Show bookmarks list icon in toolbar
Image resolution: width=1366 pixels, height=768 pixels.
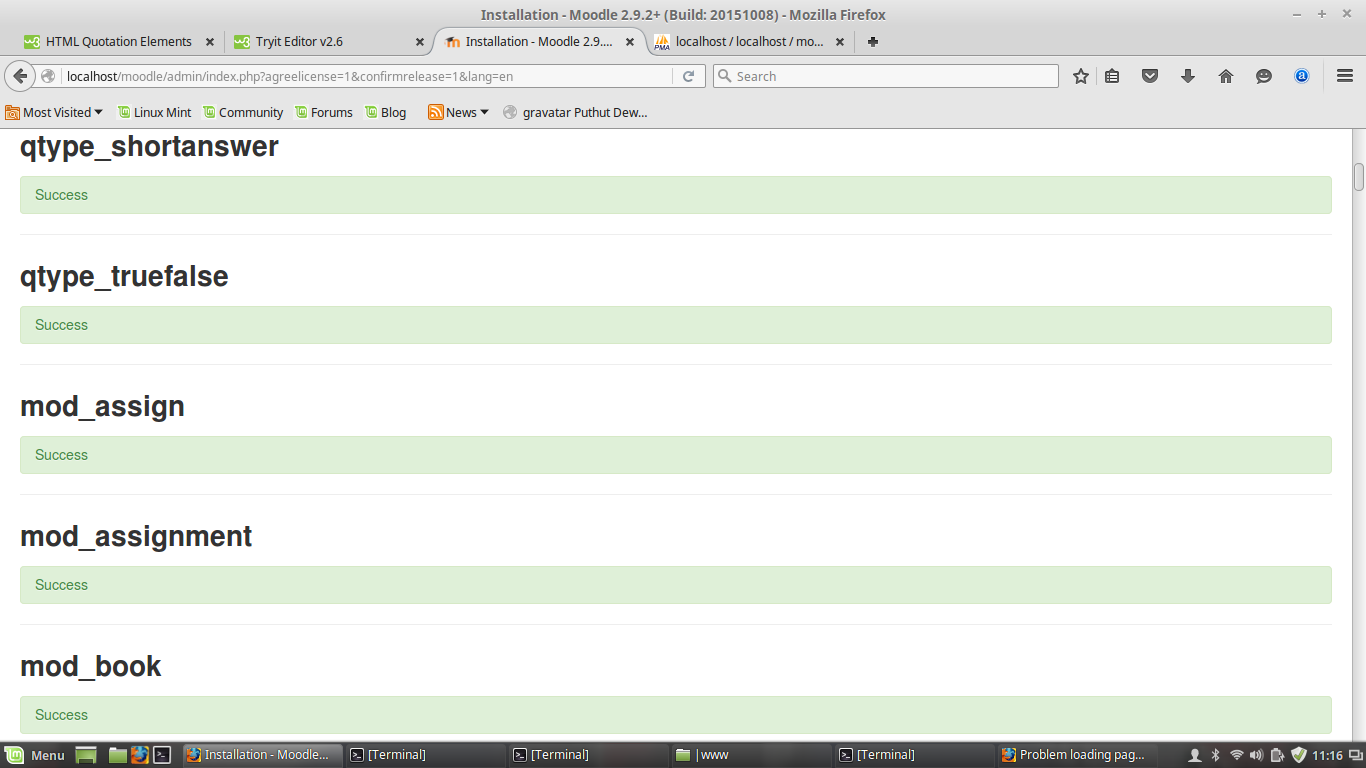(x=1112, y=76)
